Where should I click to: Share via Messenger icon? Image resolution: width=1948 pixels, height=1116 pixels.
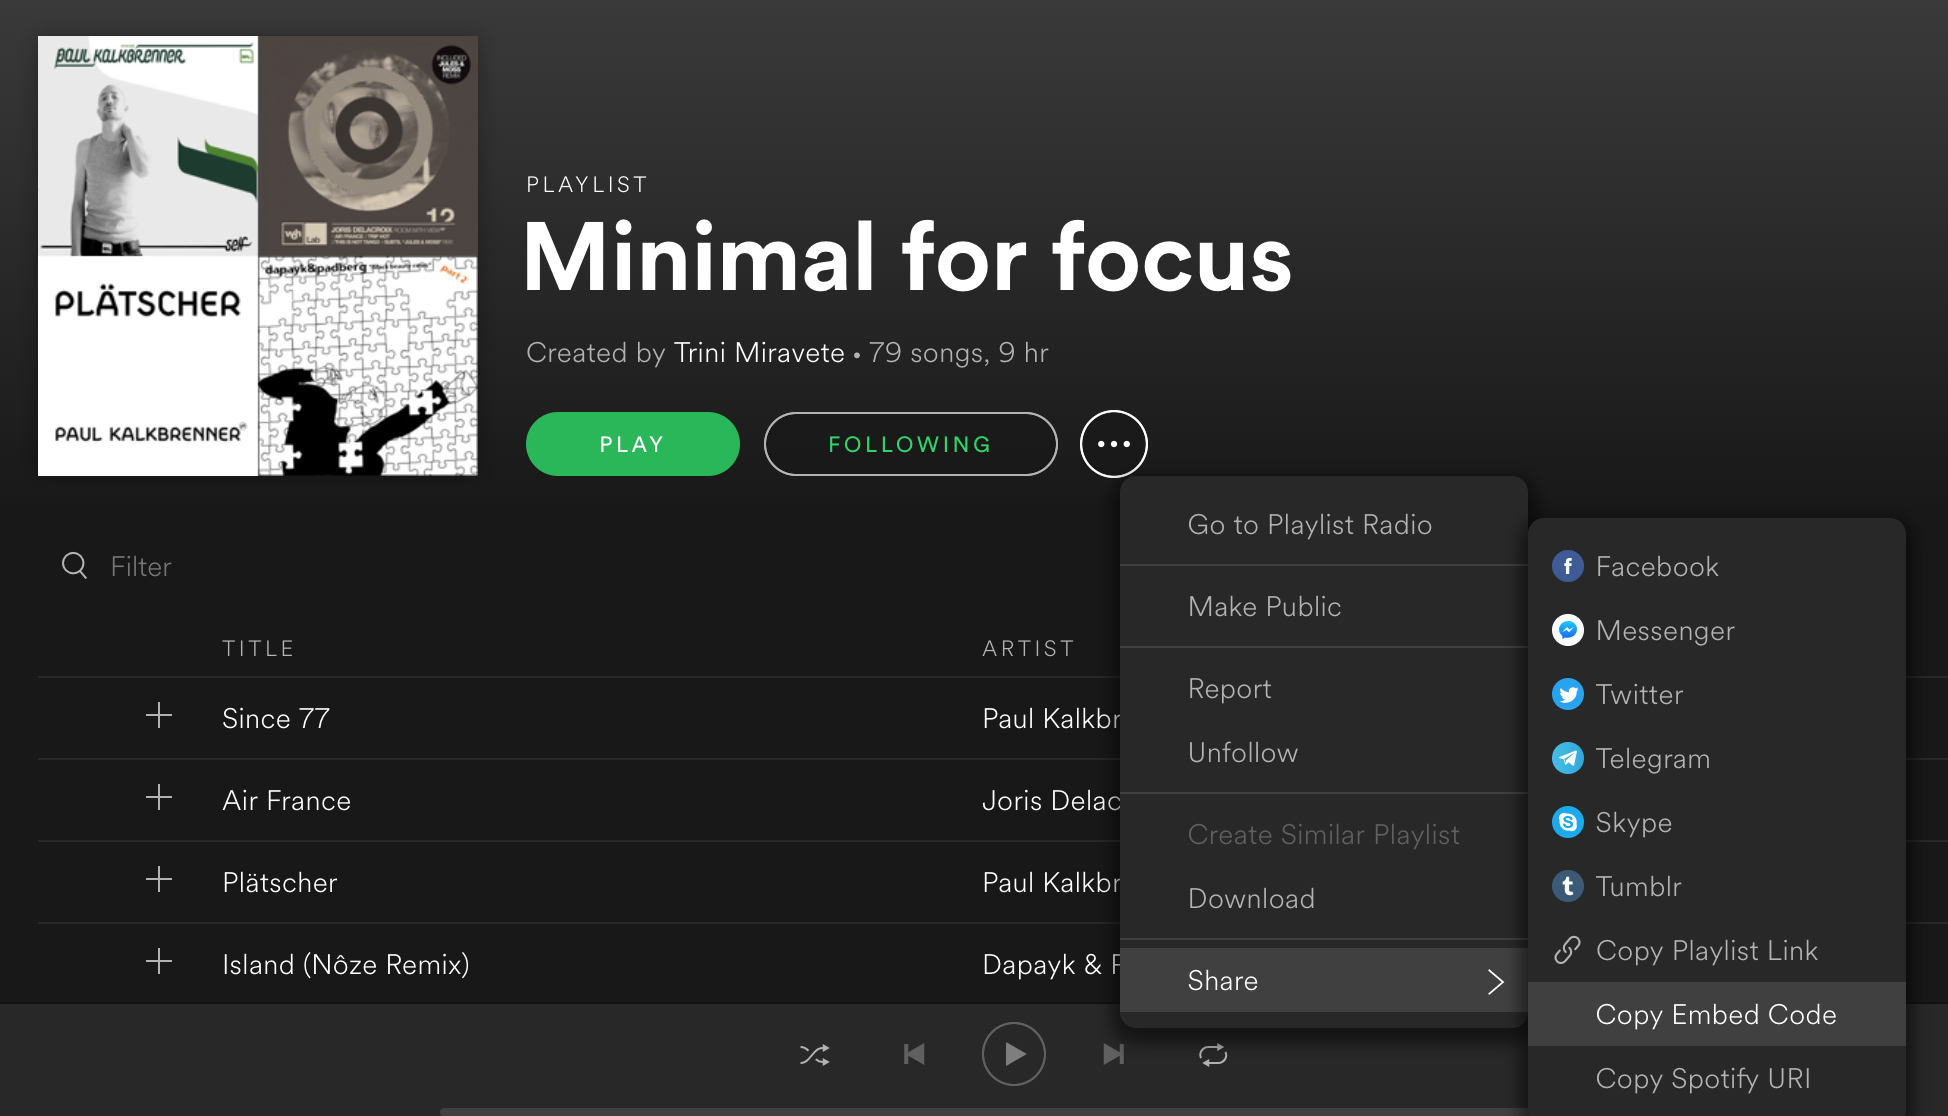(x=1568, y=631)
